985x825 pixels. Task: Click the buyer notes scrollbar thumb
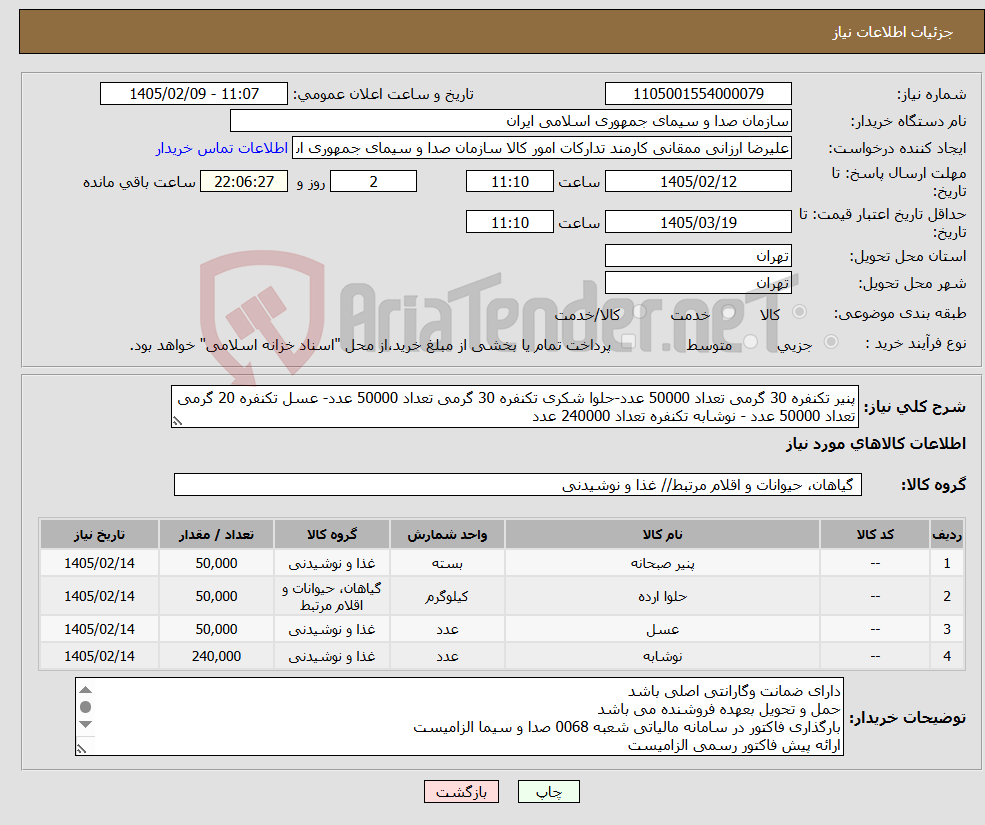86,707
